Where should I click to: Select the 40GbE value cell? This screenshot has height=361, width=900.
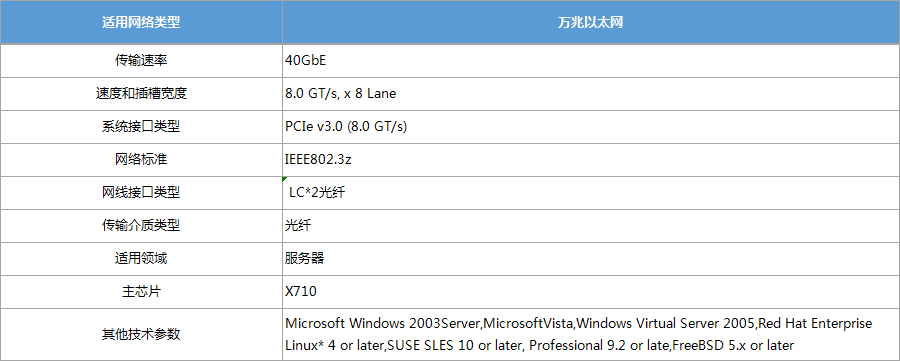pos(591,60)
